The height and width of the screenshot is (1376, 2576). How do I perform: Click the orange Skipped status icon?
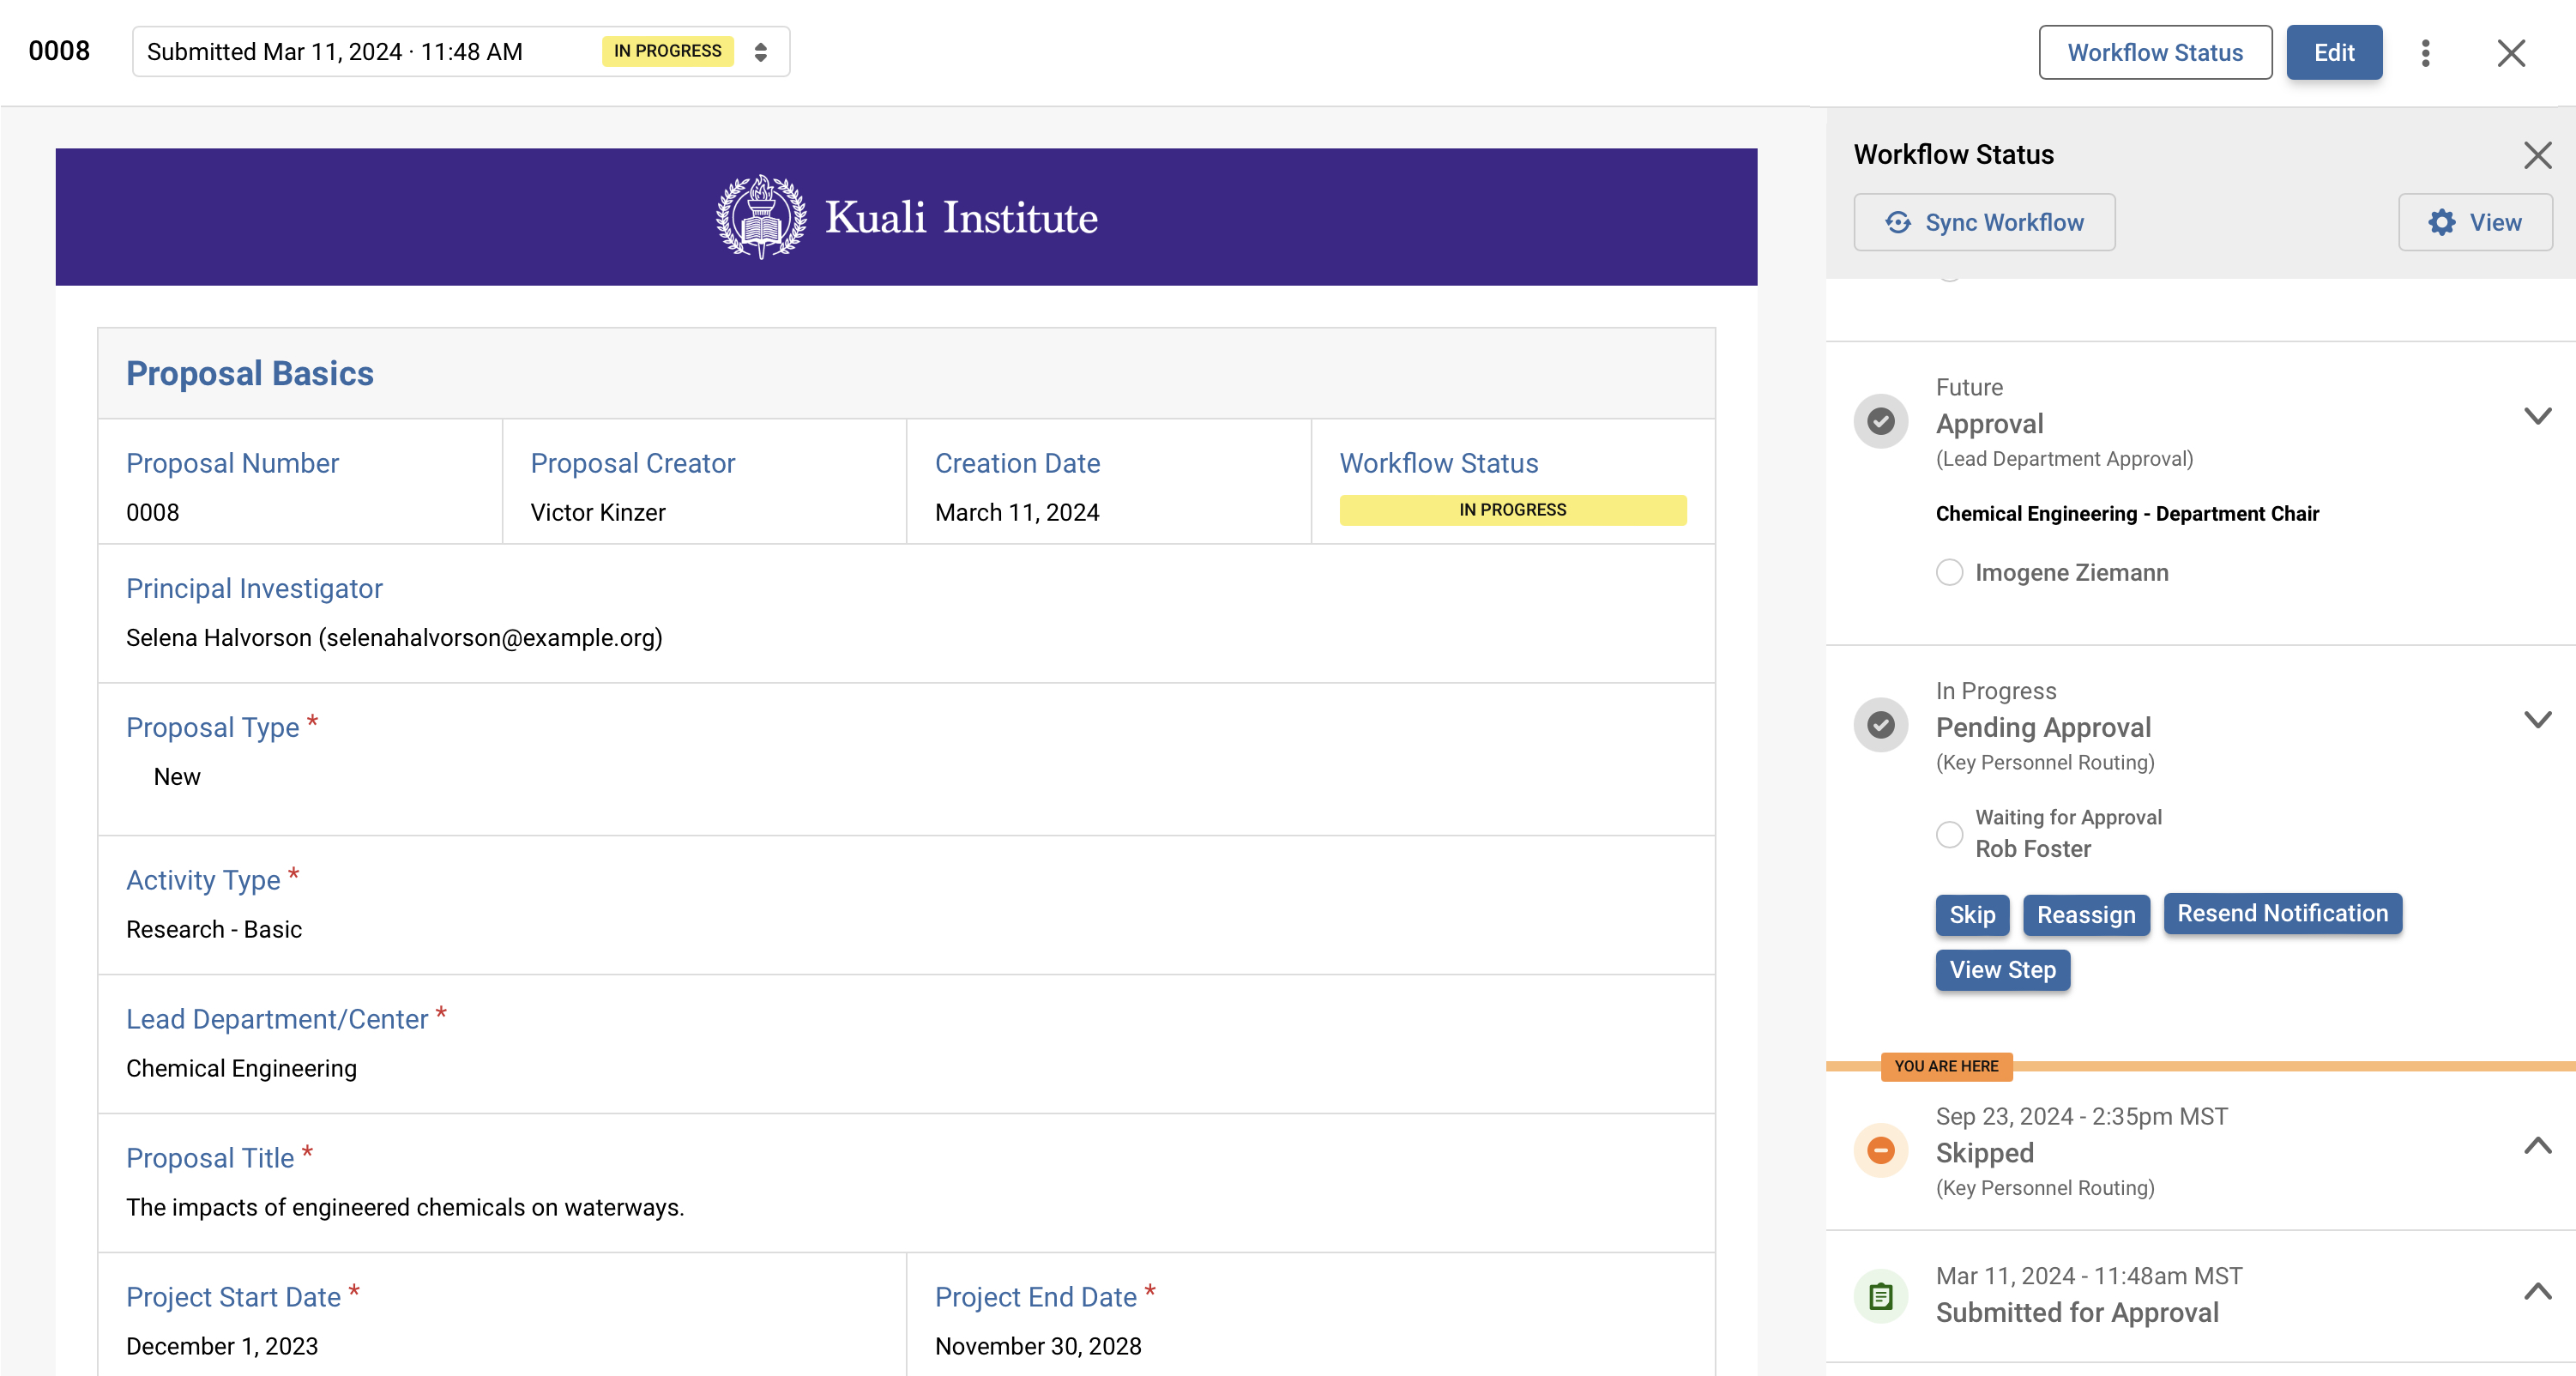pos(1881,1151)
